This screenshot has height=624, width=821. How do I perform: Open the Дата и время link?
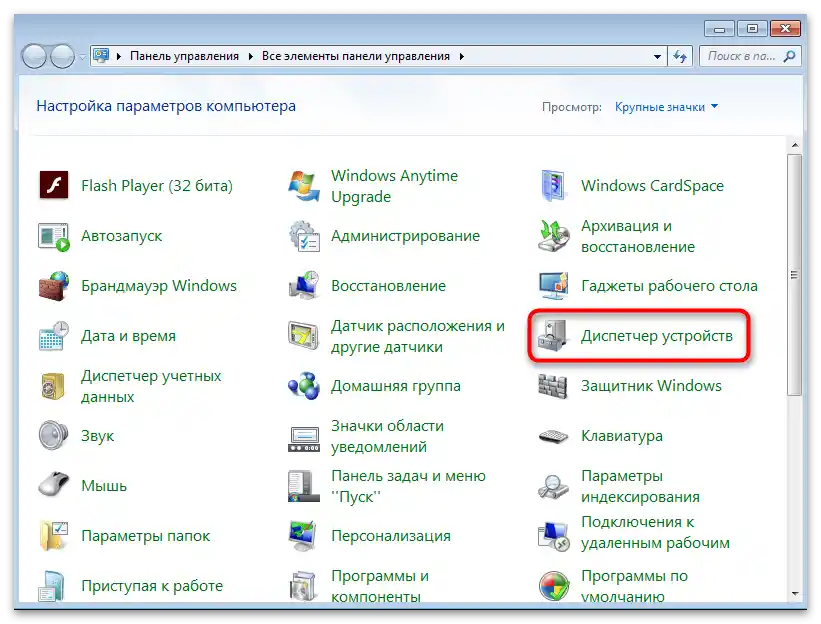click(128, 336)
